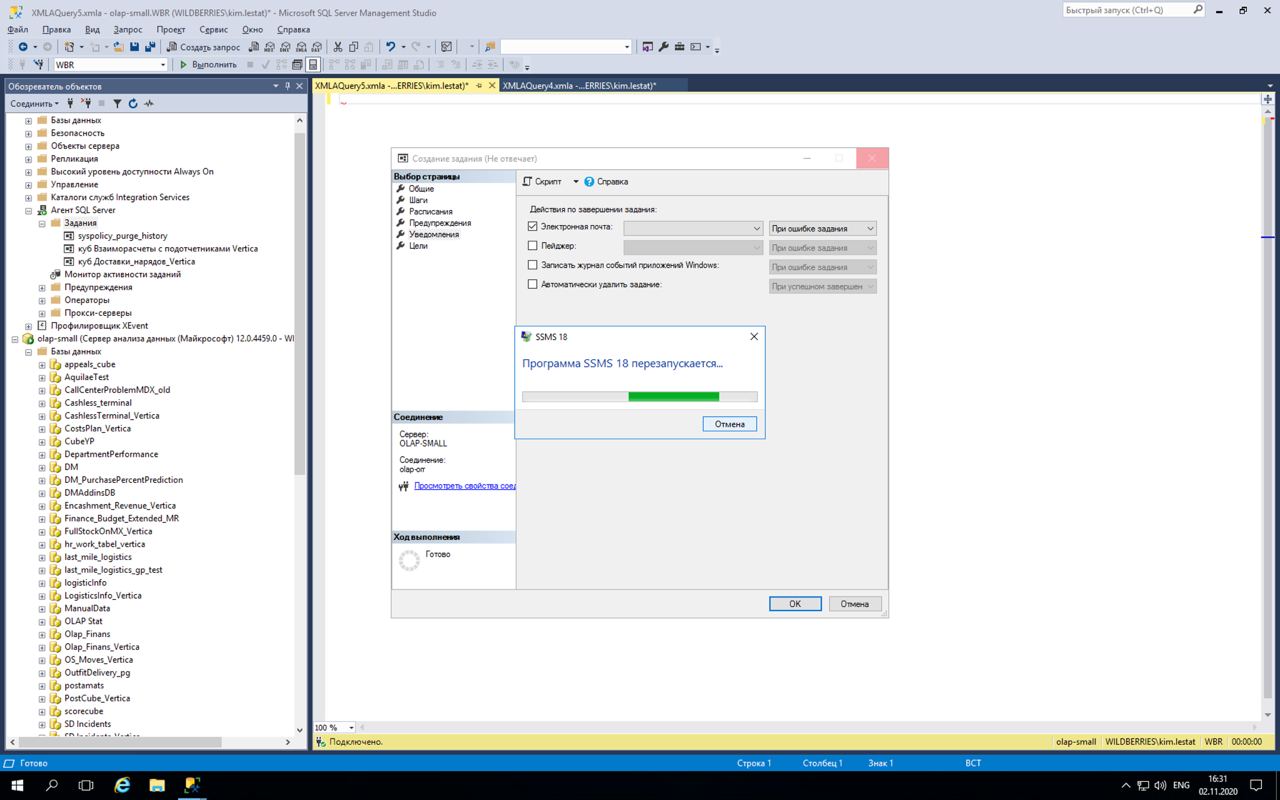This screenshot has width=1280, height=800.
Task: Click the Быстрый запуск search field
Action: click(x=1134, y=10)
